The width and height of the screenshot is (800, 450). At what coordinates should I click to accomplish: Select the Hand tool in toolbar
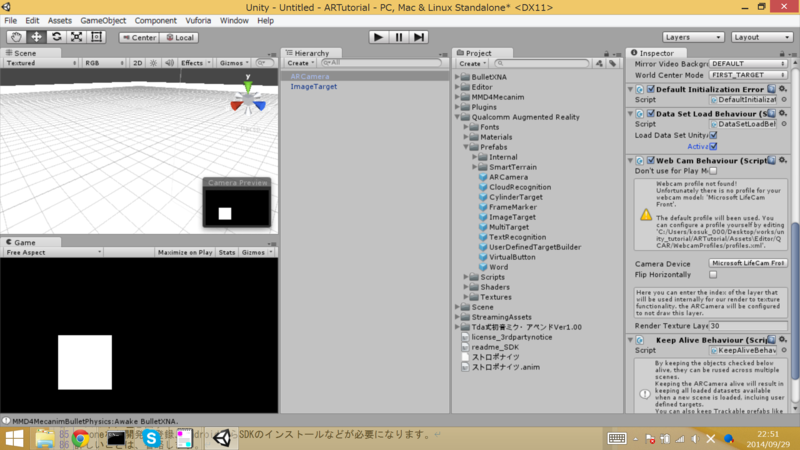16,37
